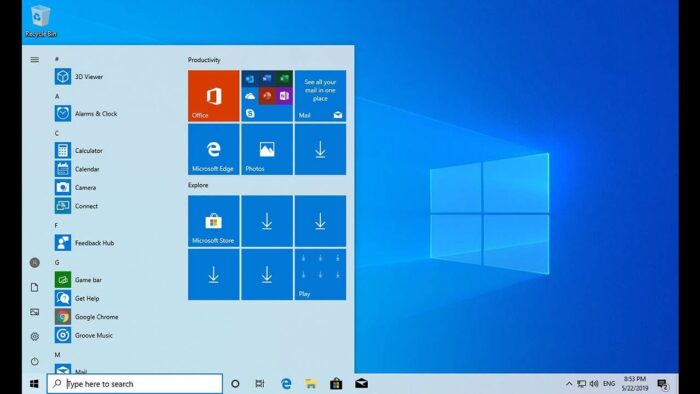Open Cortana from the taskbar
Viewport: 700px width, 394px height.
(235, 384)
